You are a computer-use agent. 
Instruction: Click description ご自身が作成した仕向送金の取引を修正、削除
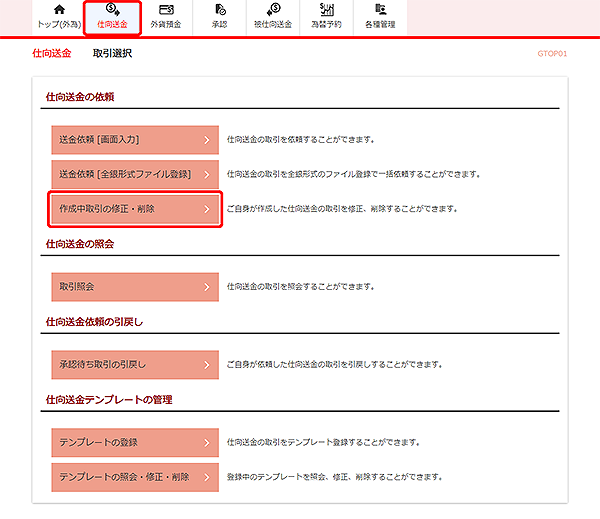(x=342, y=209)
